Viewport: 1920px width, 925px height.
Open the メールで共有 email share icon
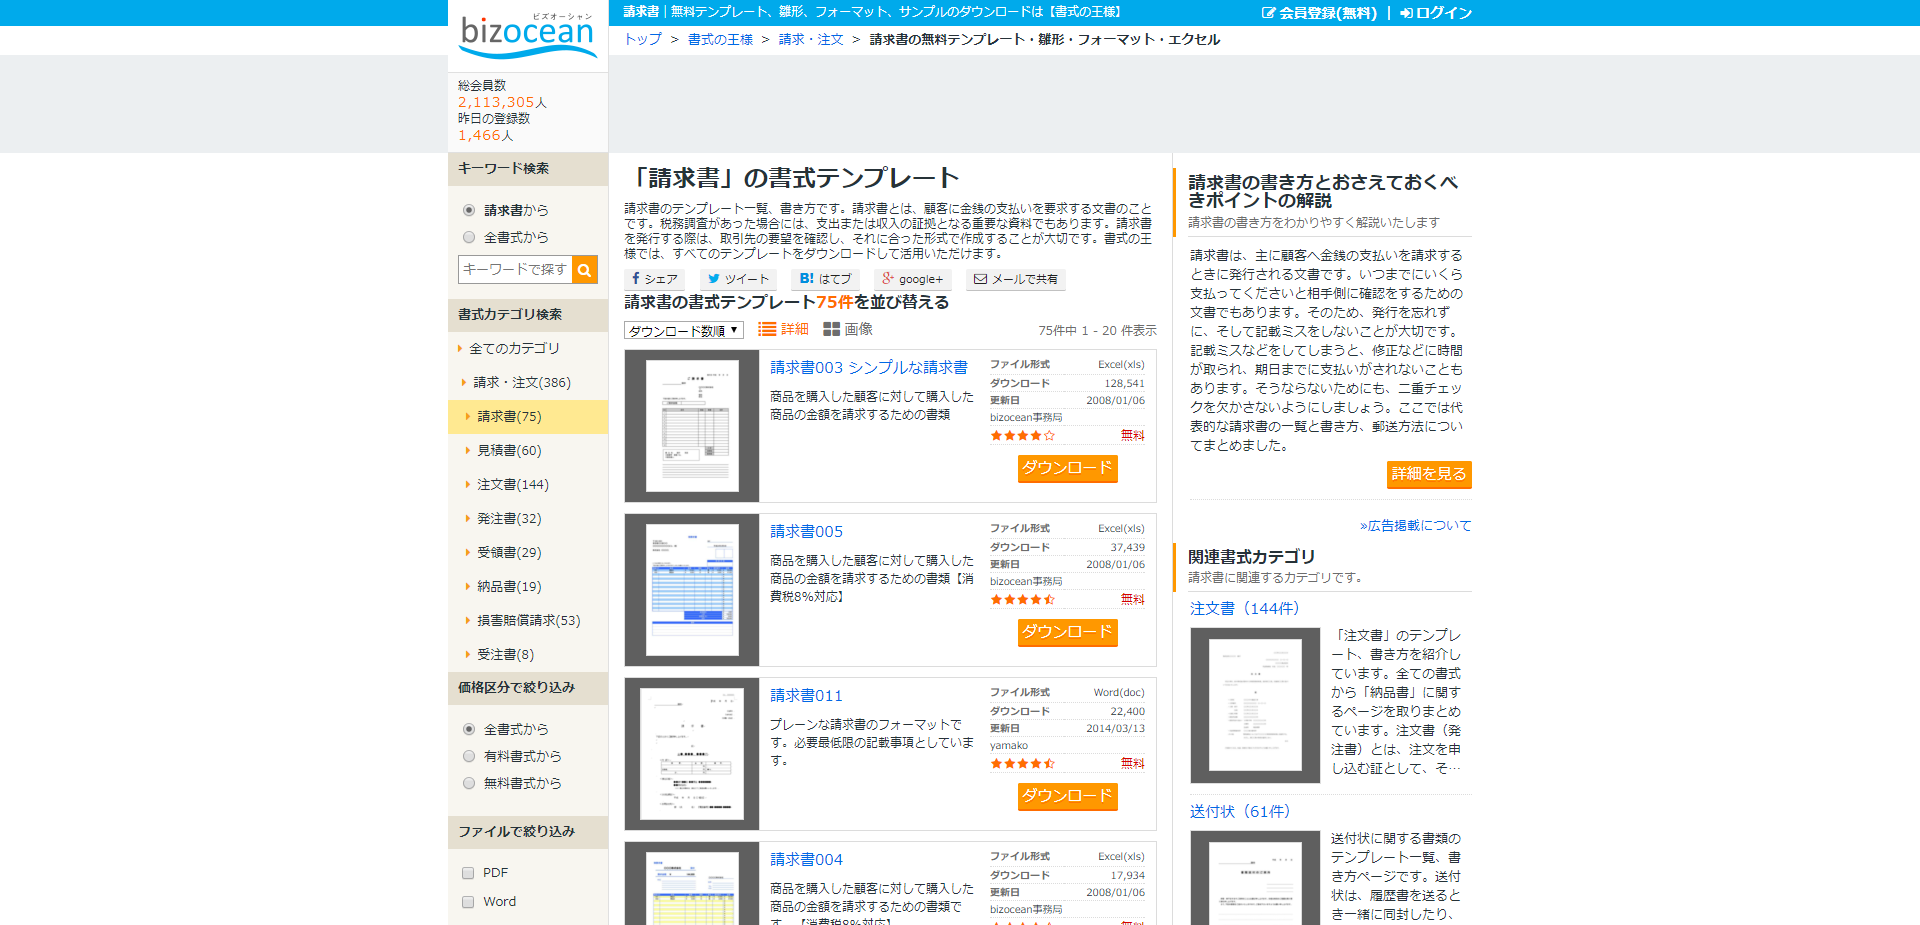pyautogui.click(x=1014, y=279)
